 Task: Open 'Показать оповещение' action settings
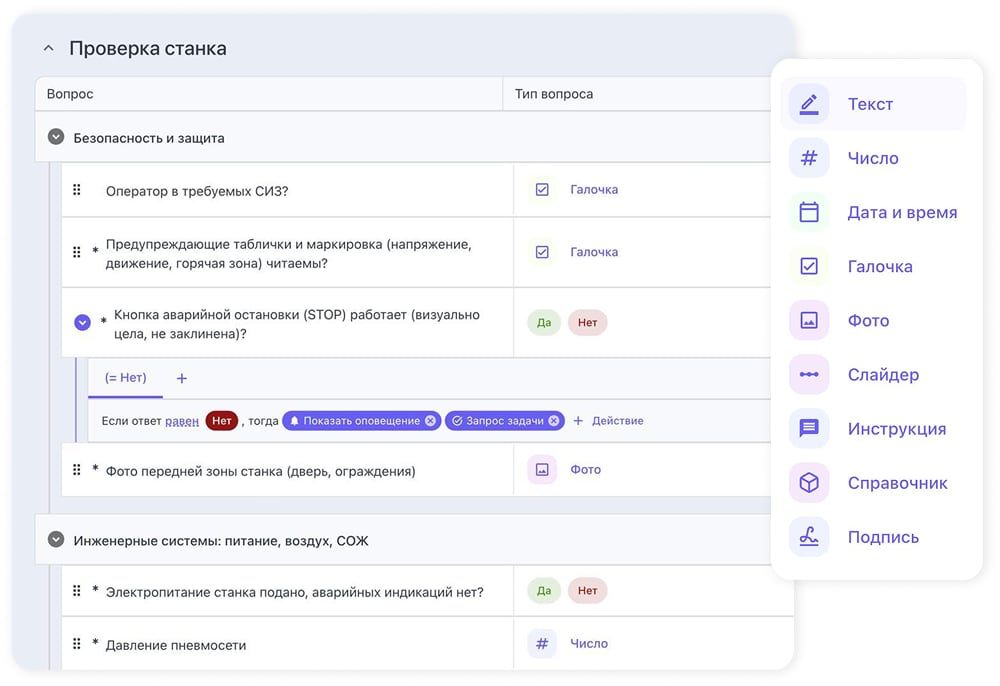pos(361,421)
